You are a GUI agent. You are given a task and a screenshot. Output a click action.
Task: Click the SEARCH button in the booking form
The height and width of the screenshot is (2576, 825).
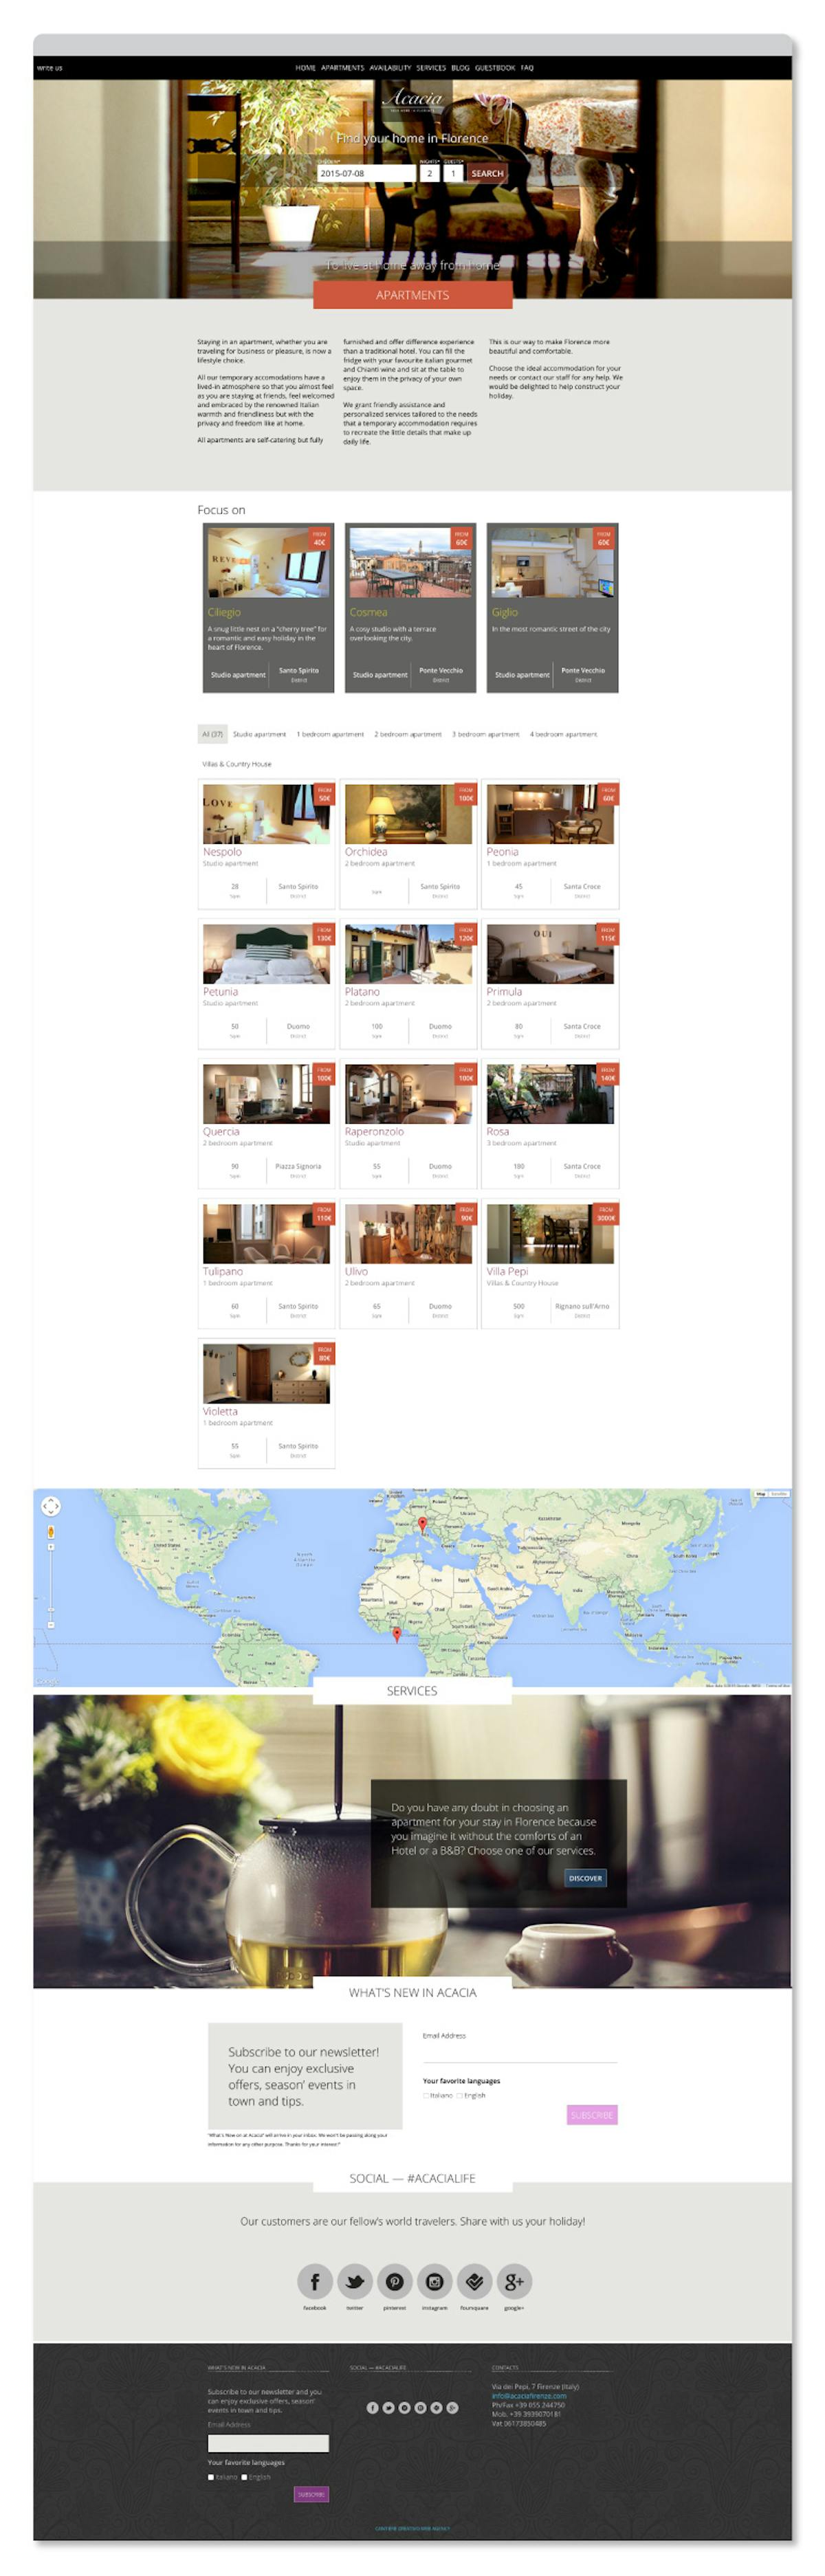pos(487,173)
